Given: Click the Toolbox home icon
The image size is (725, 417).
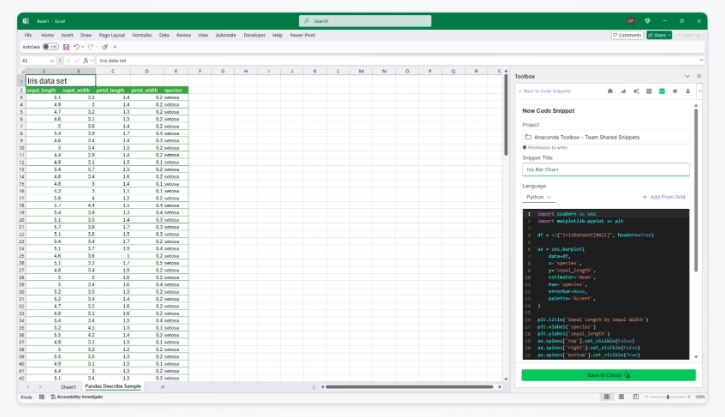Looking at the screenshot, I should point(610,91).
